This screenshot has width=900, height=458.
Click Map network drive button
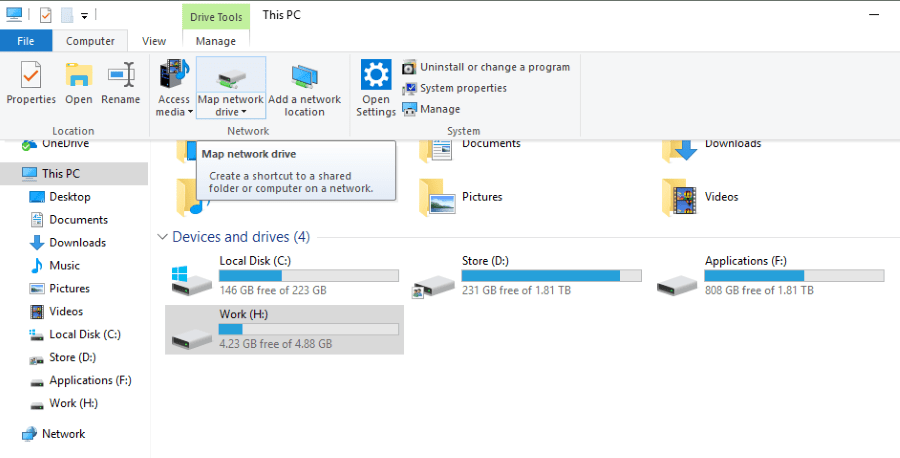(x=231, y=87)
